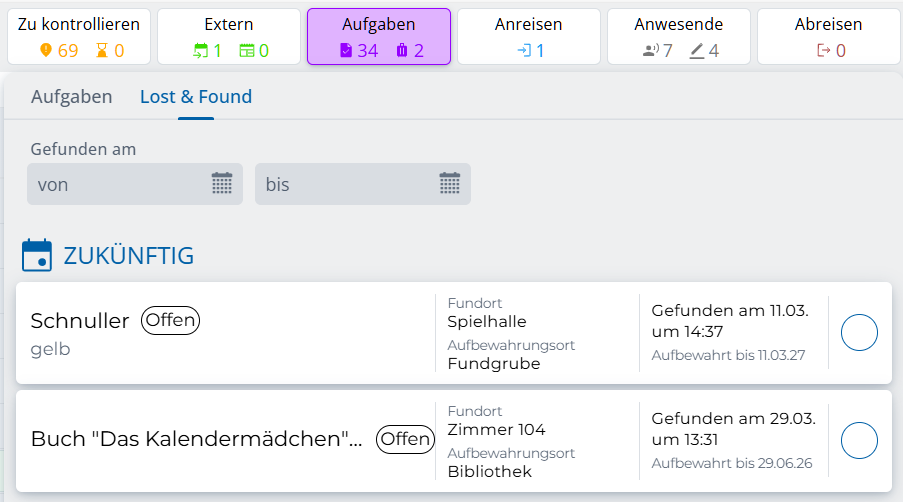
Task: Click the orange location pin icon showing 69
Action: coord(45,50)
